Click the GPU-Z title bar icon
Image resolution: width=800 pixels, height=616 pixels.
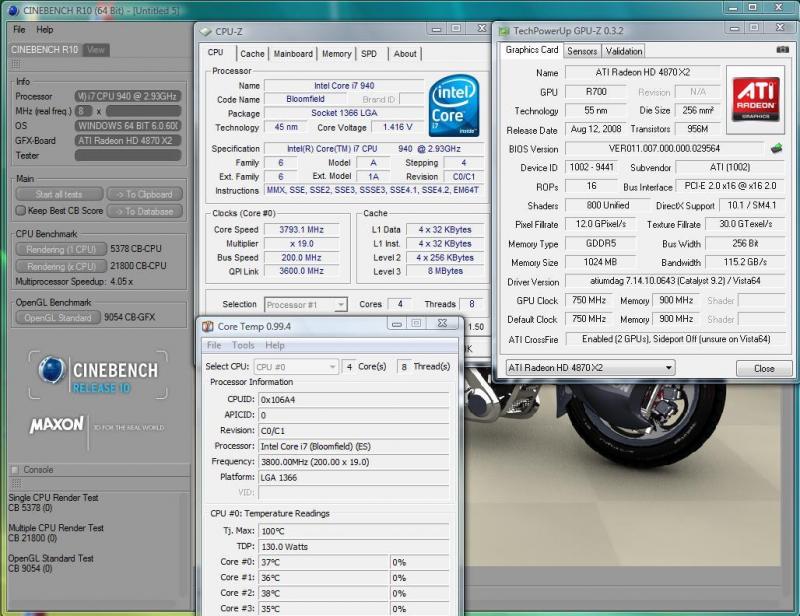pyautogui.click(x=504, y=31)
